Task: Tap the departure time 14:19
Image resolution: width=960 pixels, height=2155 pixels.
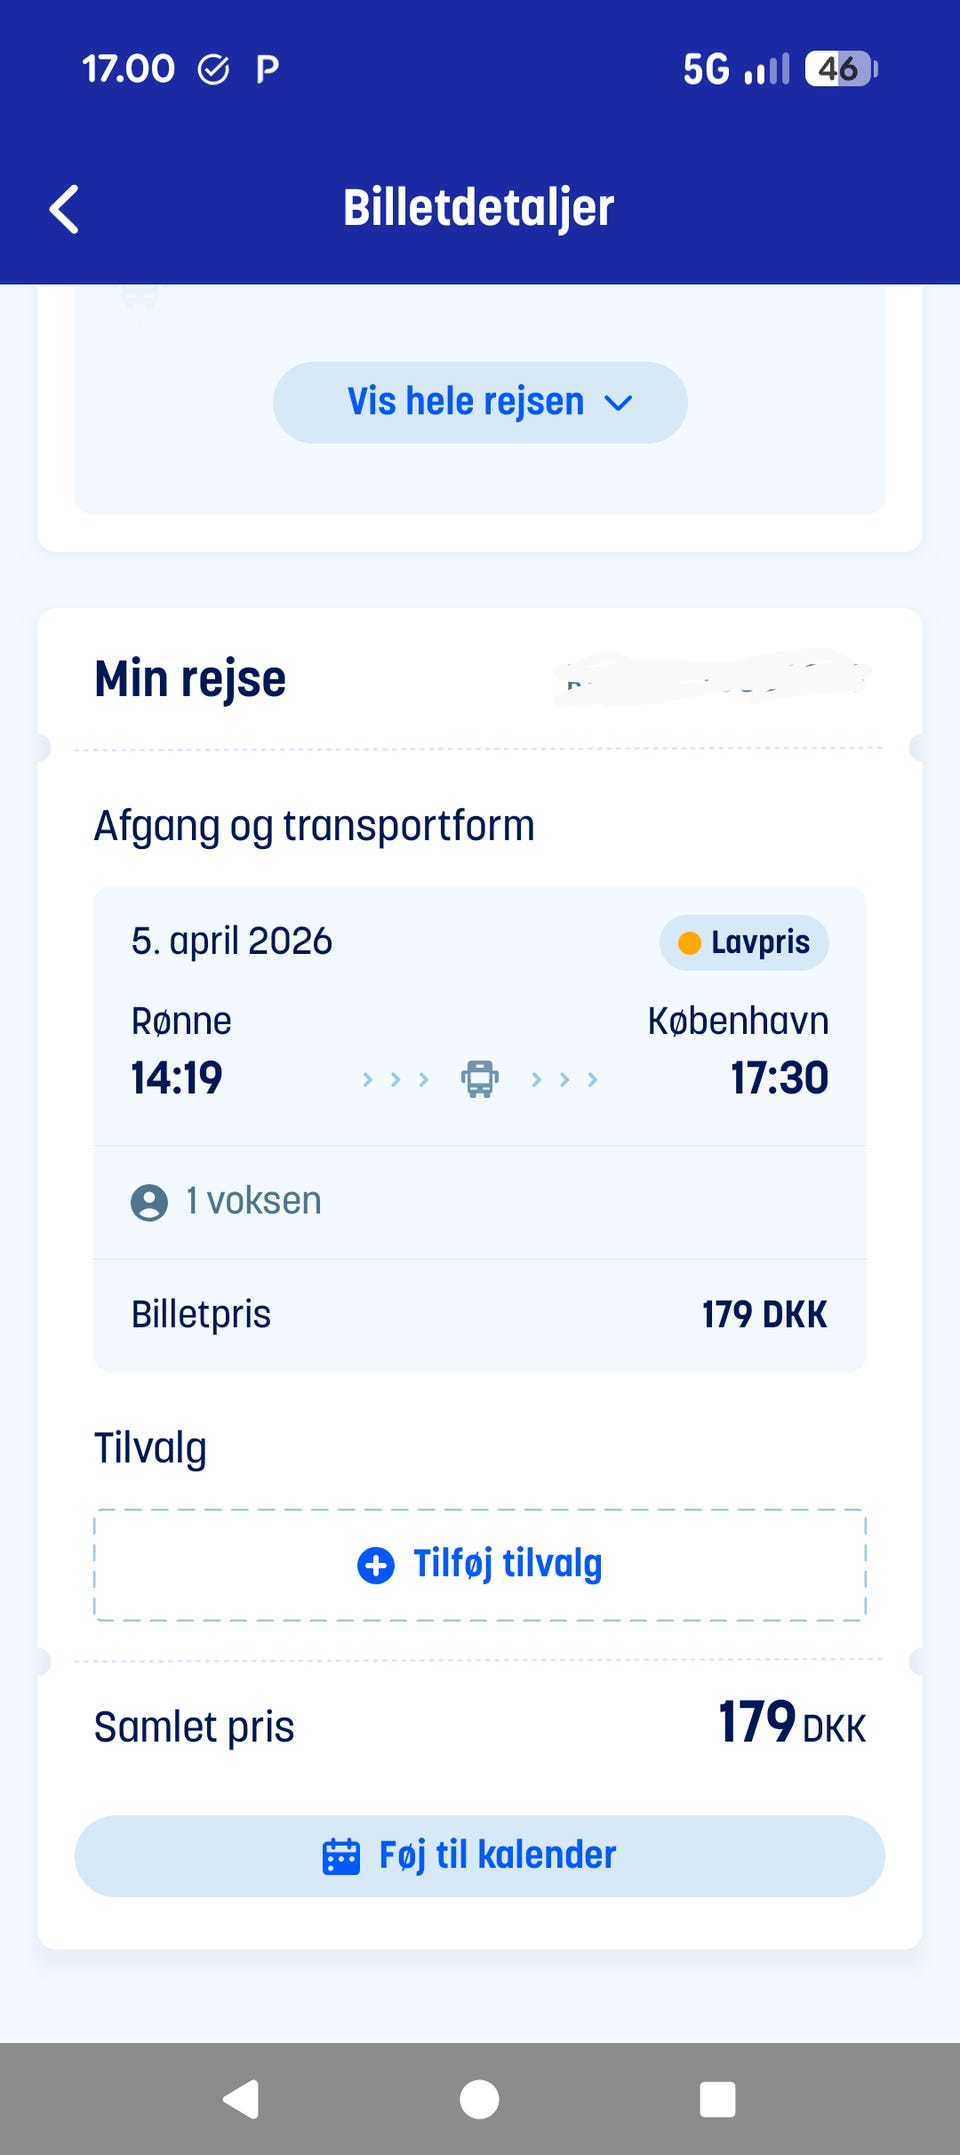Action: click(x=177, y=1078)
